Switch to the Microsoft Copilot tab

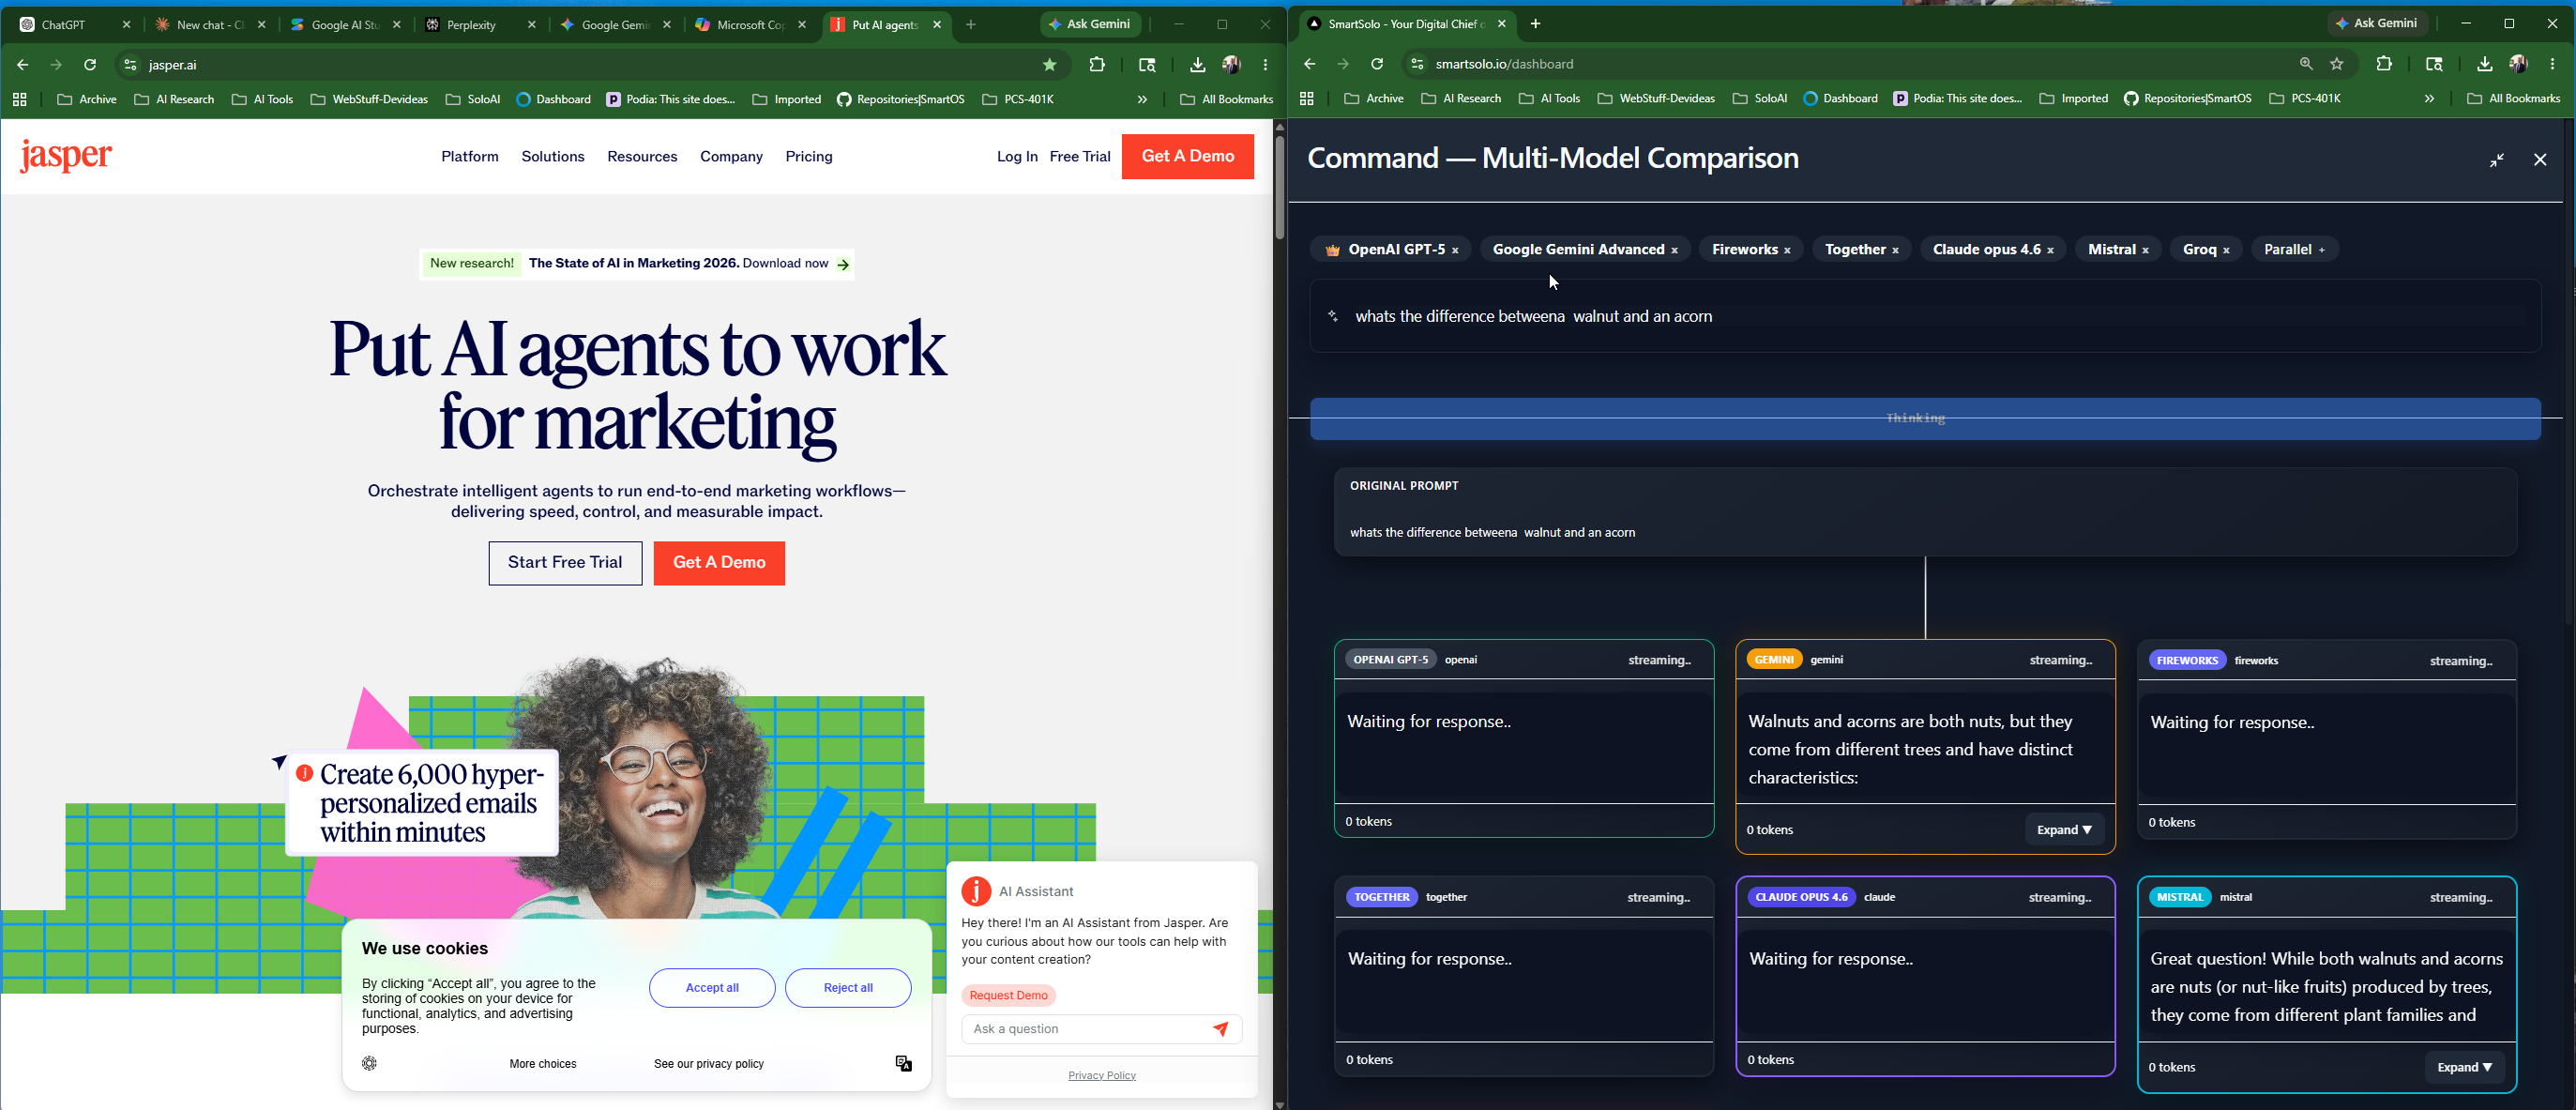click(x=750, y=25)
